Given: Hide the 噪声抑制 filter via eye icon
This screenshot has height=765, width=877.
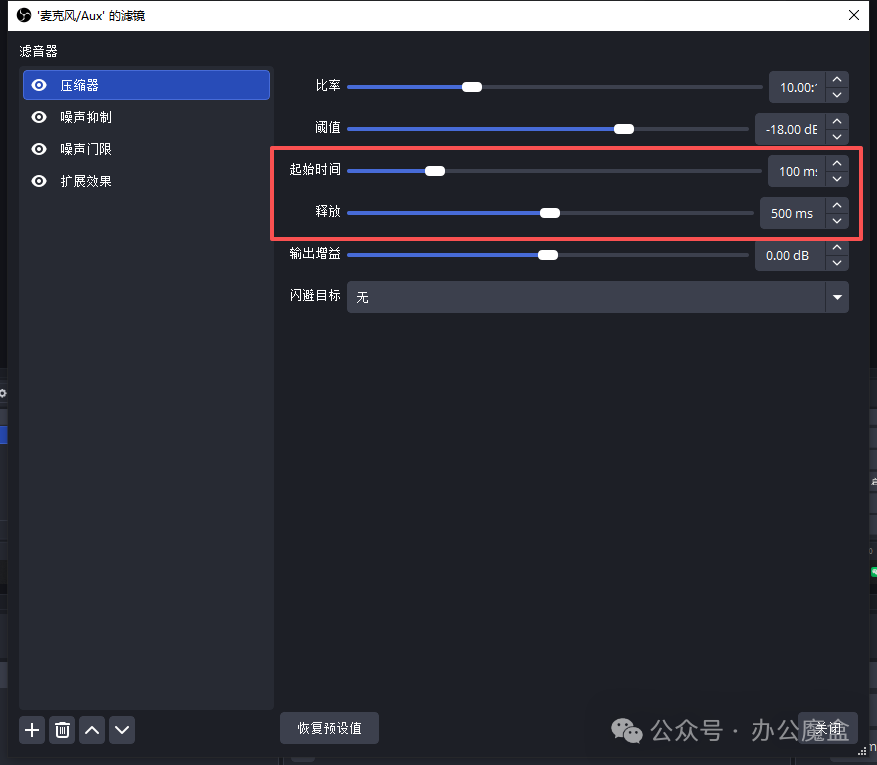Looking at the screenshot, I should click(x=39, y=117).
